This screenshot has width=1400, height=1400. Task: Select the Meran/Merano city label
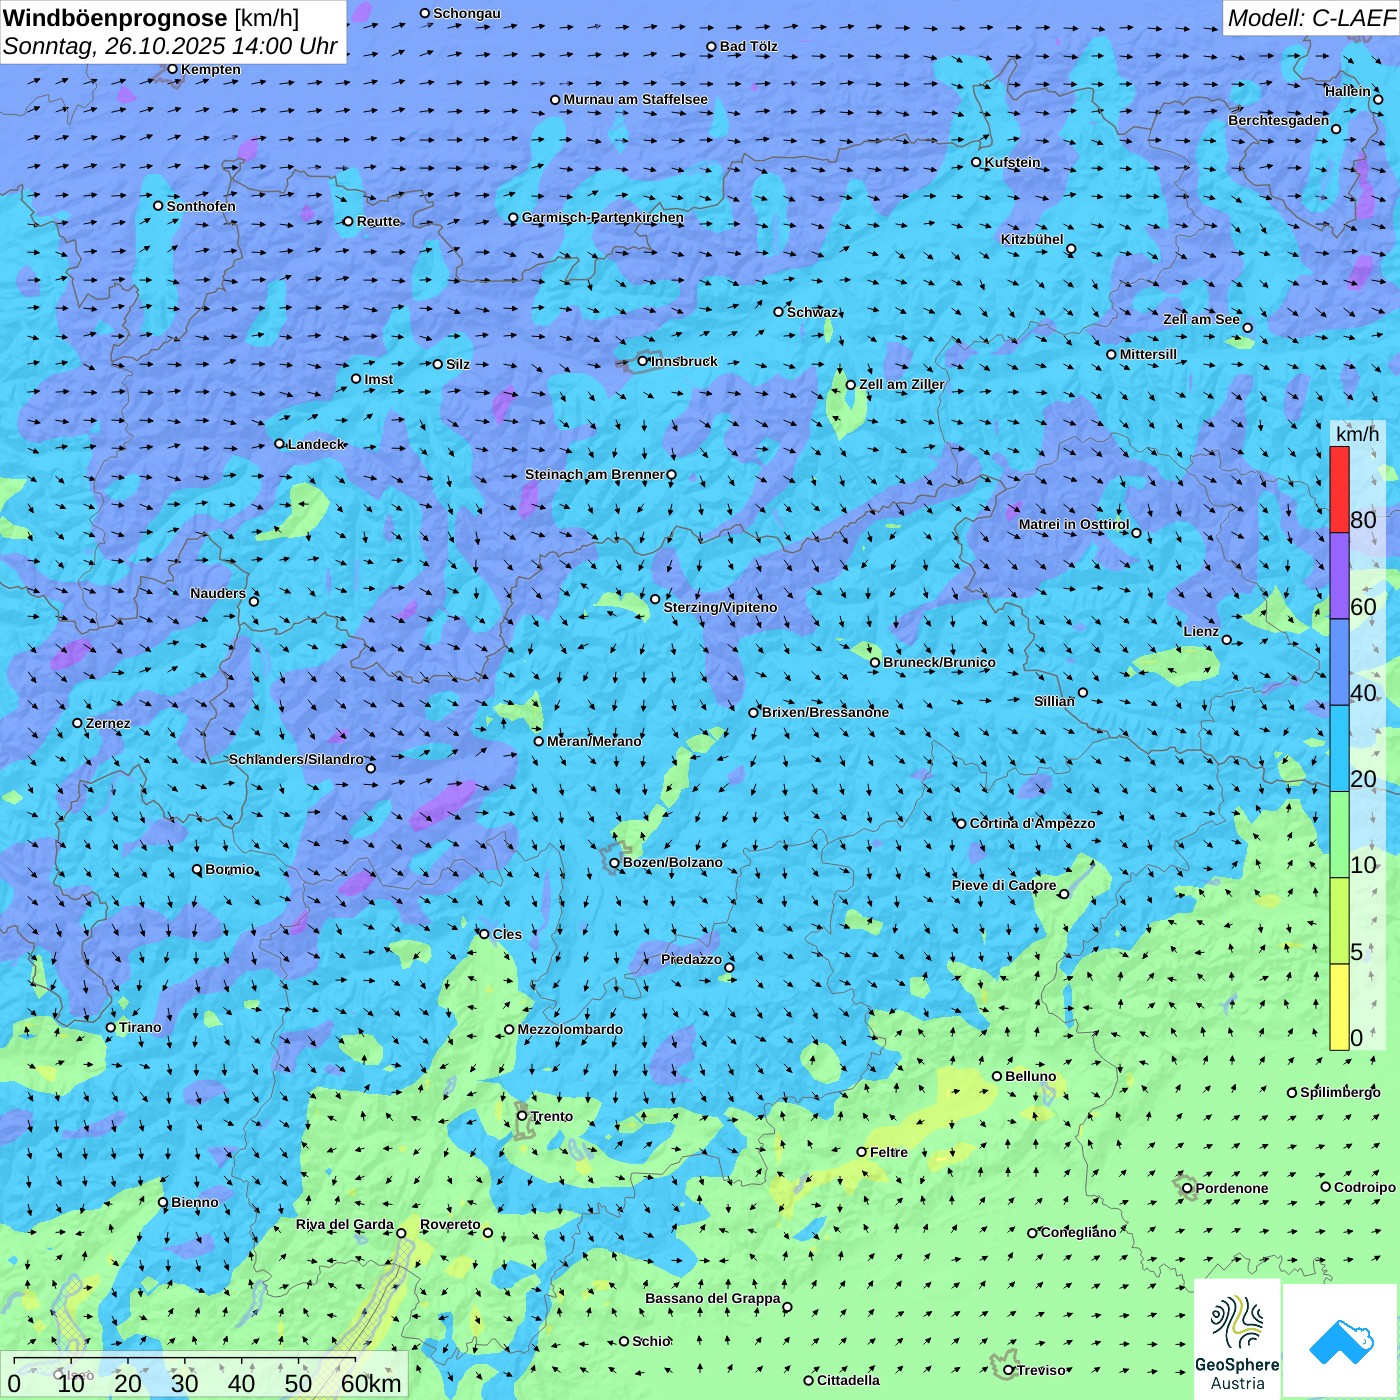(594, 741)
